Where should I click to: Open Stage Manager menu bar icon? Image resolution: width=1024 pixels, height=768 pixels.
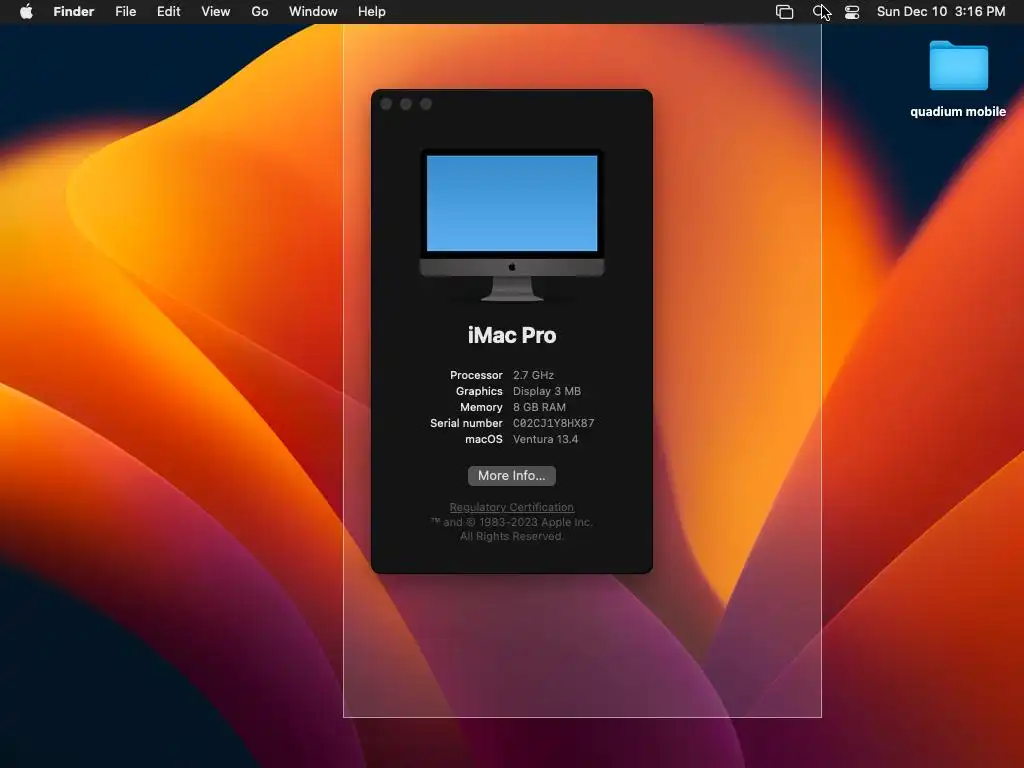pyautogui.click(x=784, y=12)
